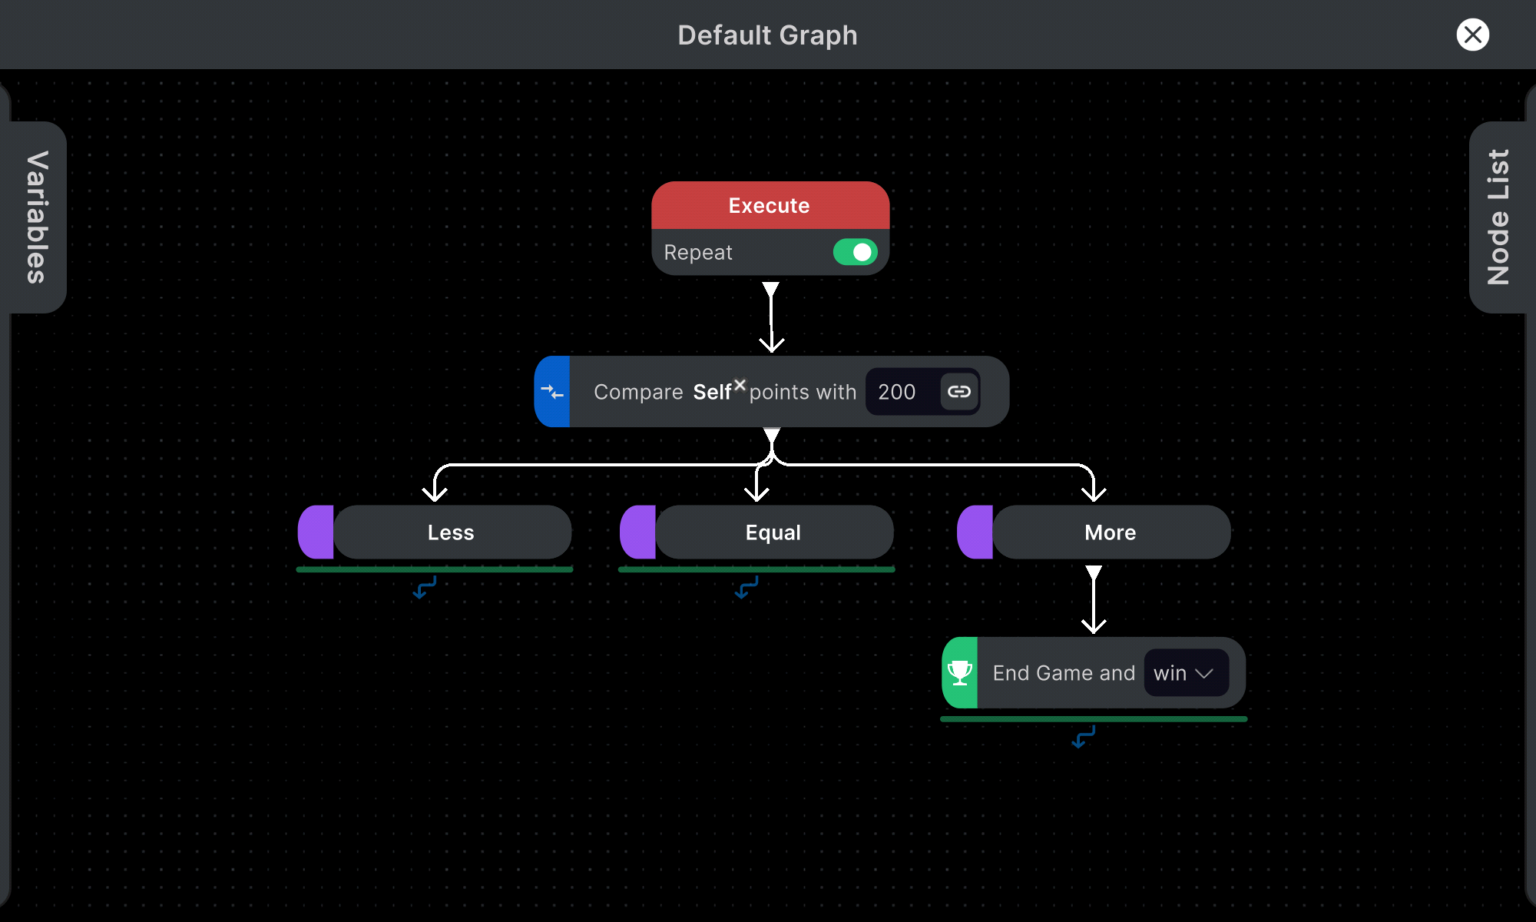Click the blue return arrow under Less
Image resolution: width=1536 pixels, height=922 pixels.
click(x=424, y=589)
